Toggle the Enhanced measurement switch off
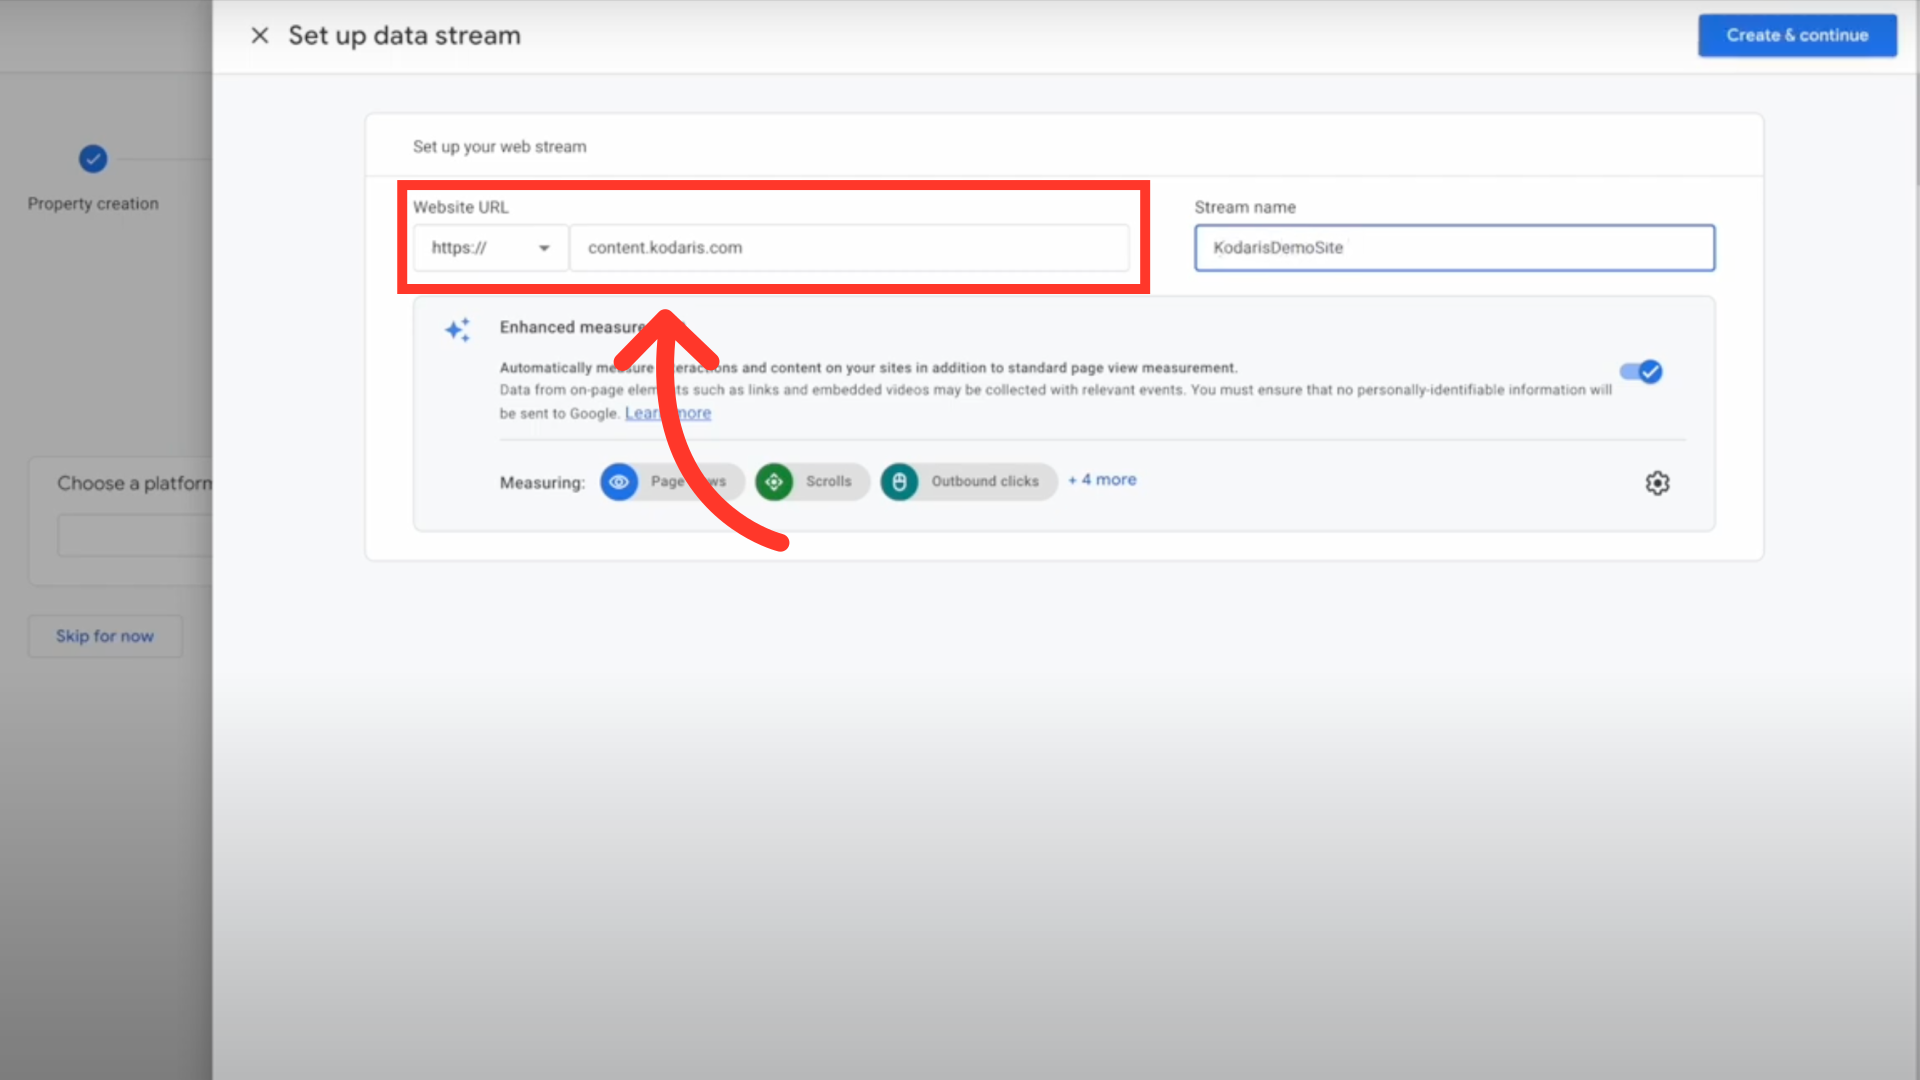 pyautogui.click(x=1641, y=372)
